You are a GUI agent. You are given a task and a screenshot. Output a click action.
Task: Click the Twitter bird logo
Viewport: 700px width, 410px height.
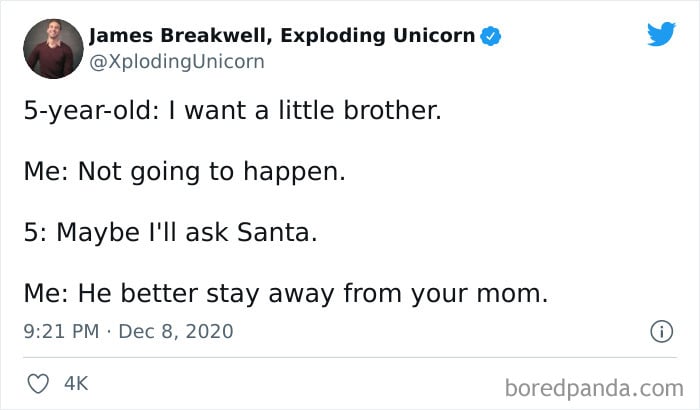point(662,33)
